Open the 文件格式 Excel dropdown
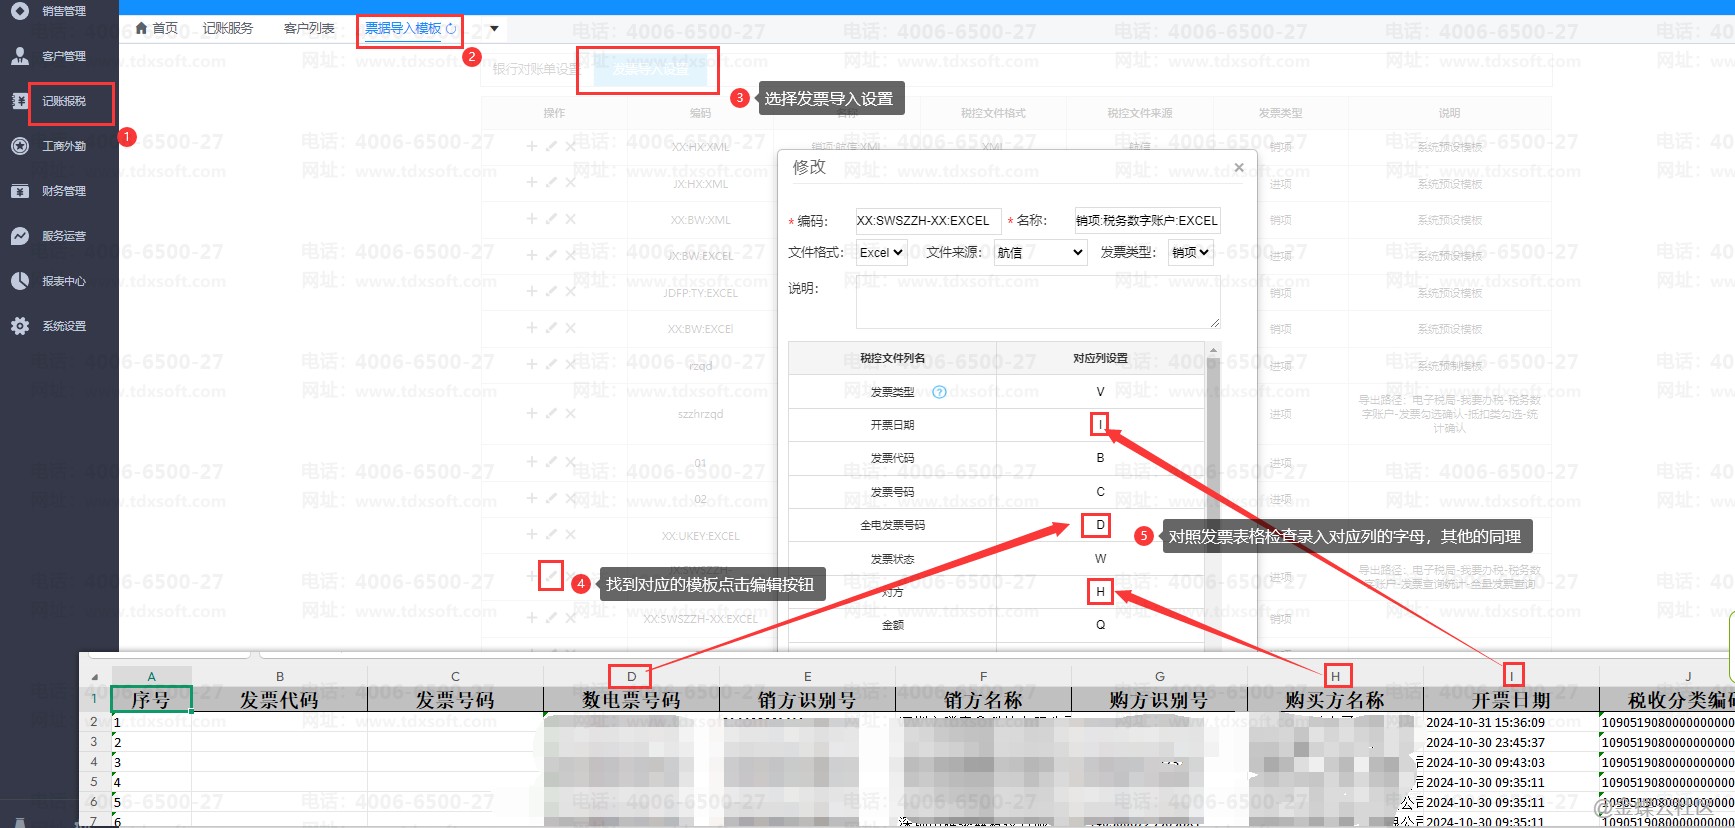Viewport: 1735px width, 828px height. [881, 253]
